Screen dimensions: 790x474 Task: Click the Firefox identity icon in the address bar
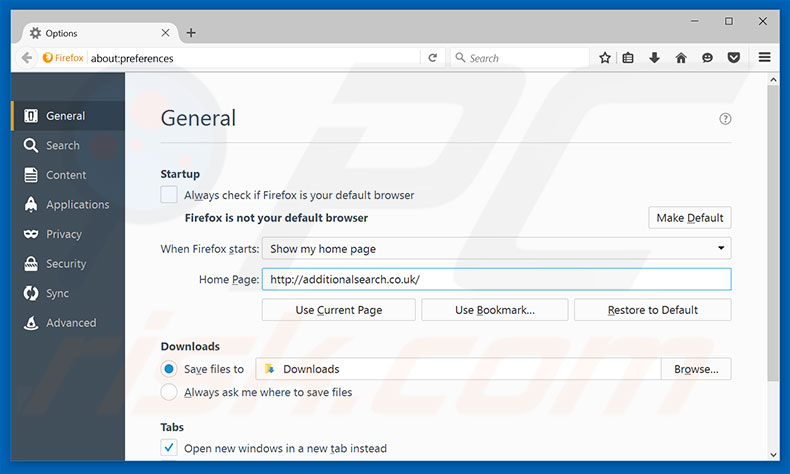coord(48,58)
